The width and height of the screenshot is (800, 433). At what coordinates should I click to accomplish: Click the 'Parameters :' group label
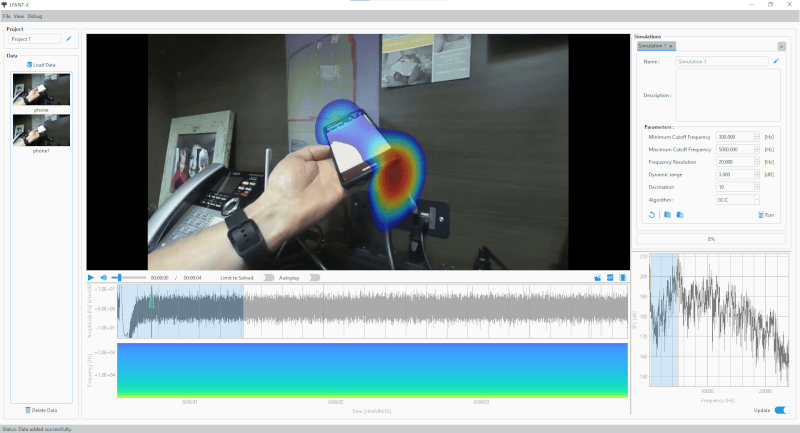[659, 127]
